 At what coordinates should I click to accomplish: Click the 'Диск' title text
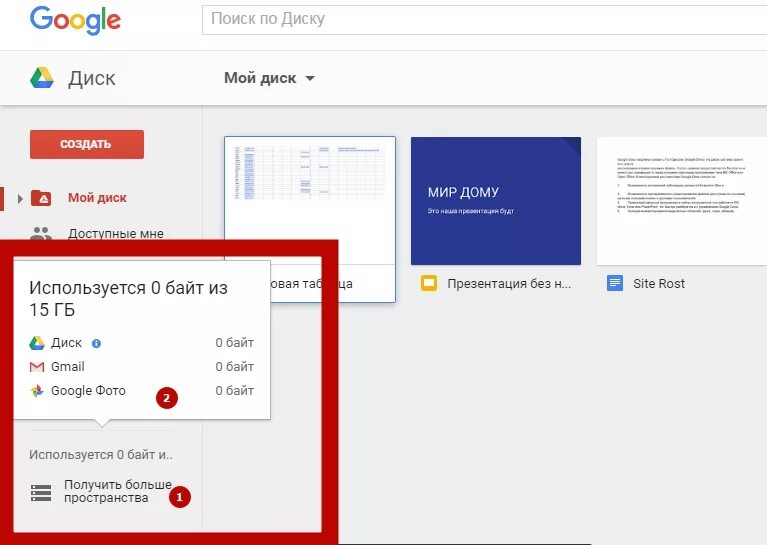91,78
